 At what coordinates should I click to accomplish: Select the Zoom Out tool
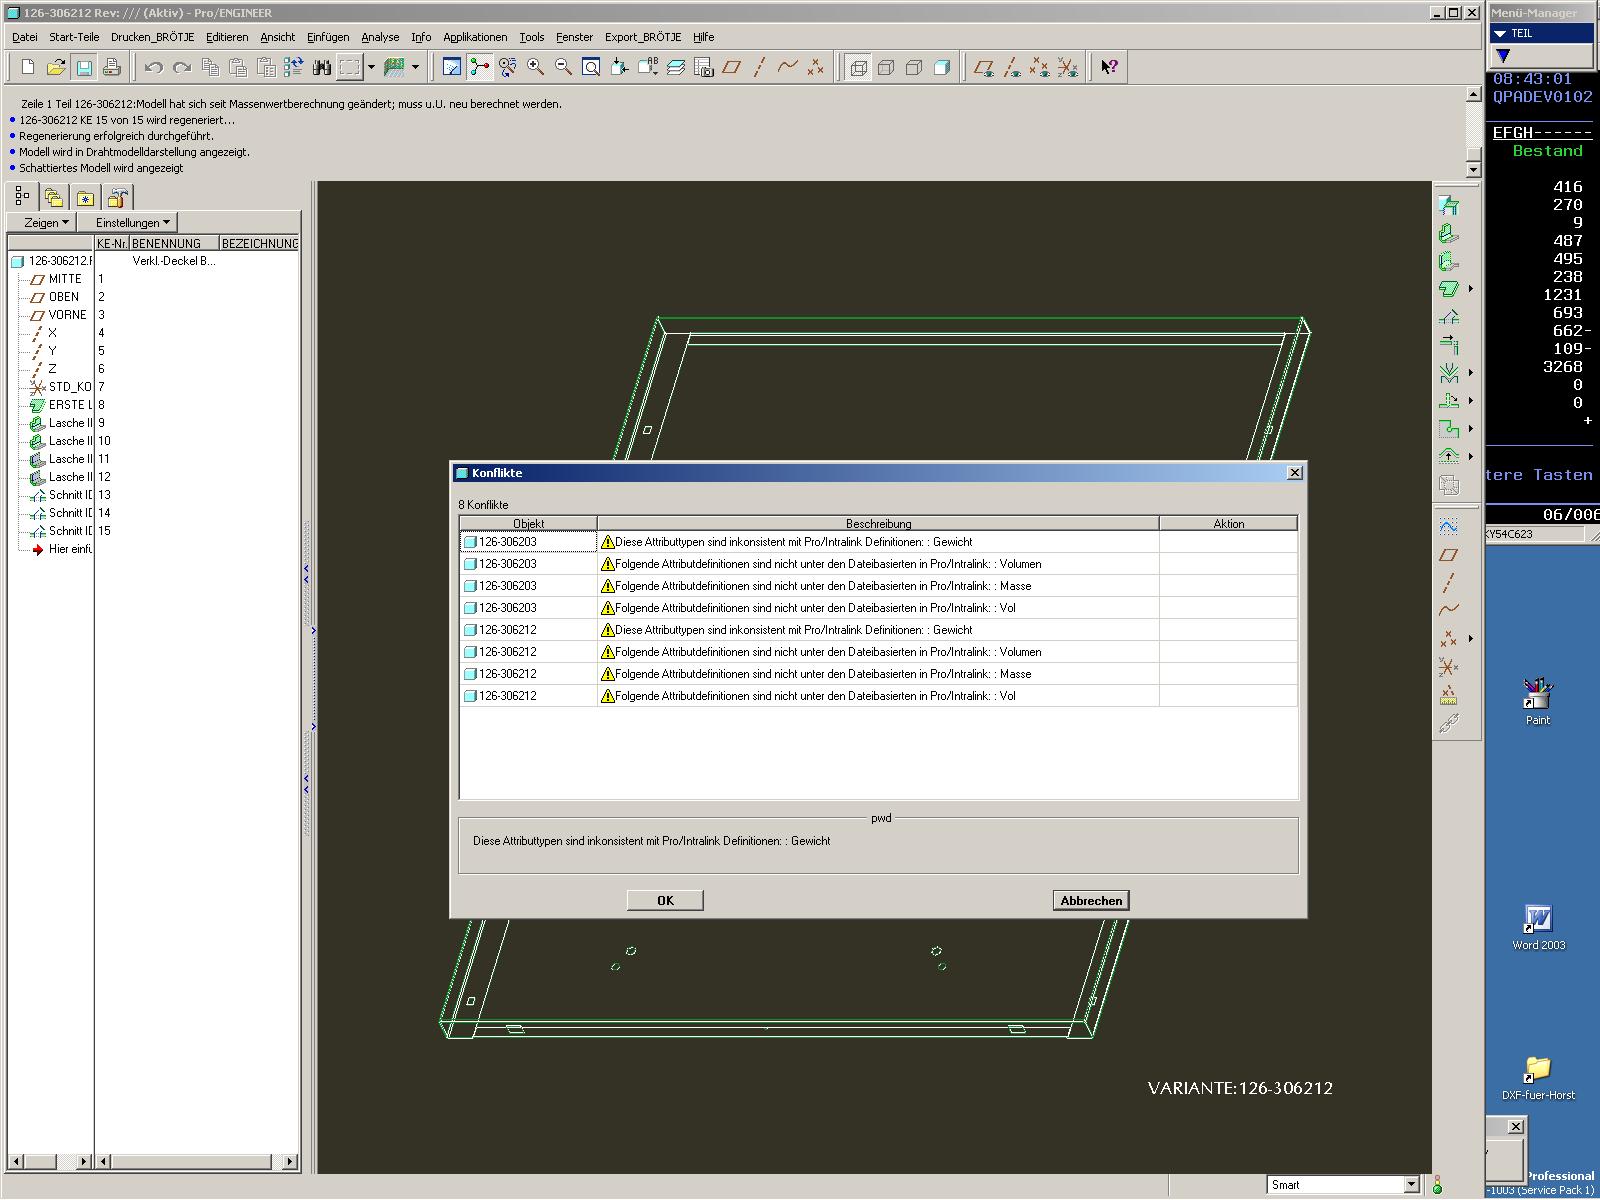pyautogui.click(x=562, y=66)
